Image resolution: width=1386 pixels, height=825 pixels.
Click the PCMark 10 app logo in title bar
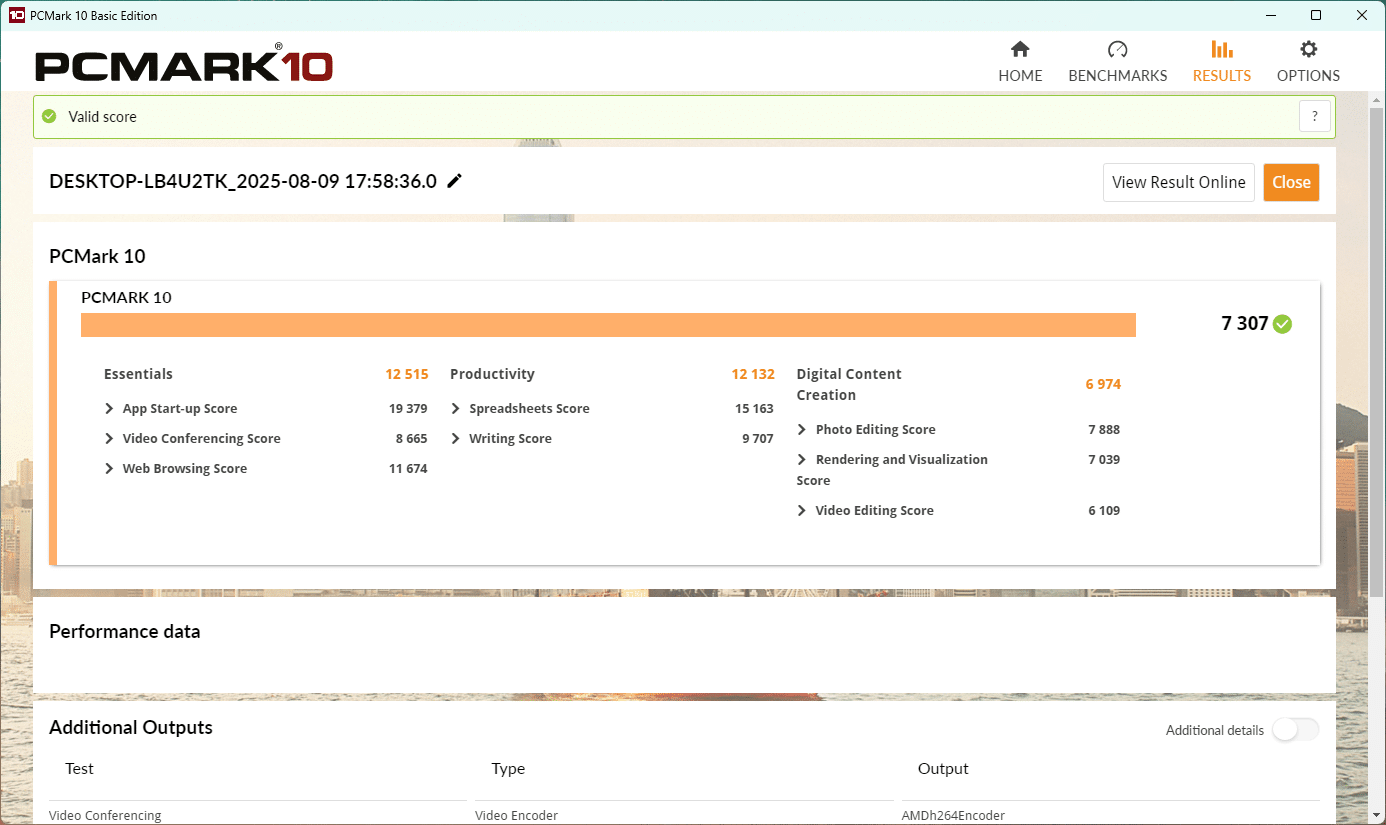pos(17,15)
